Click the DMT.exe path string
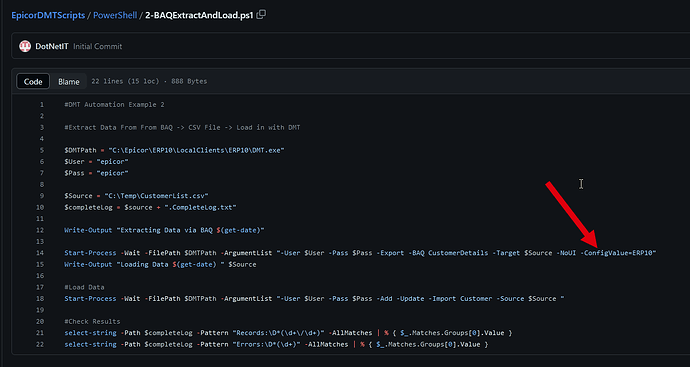This screenshot has width=690, height=367. coord(197,150)
